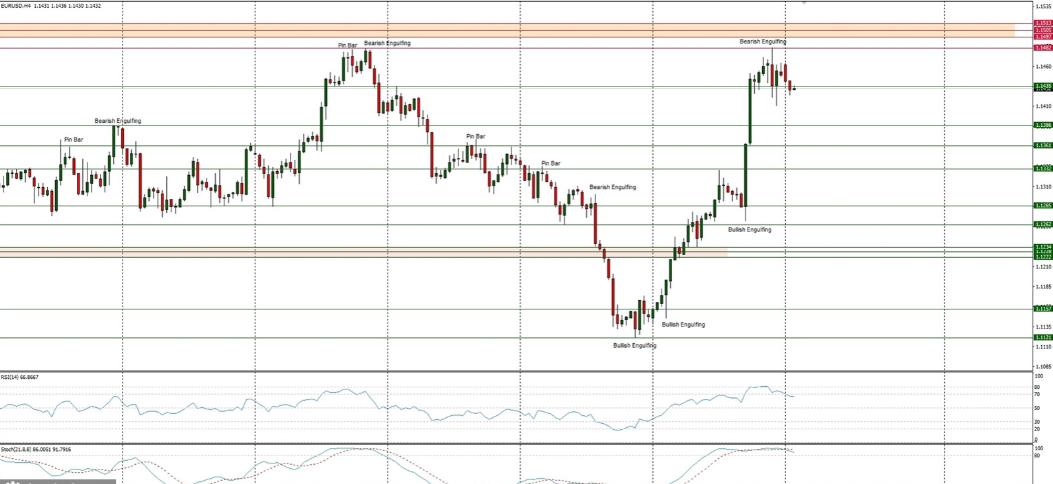Screen dimensions: 1053x484
Task: Select Bullish Engulfing label near the 1.1262 line
Action: 749,229
